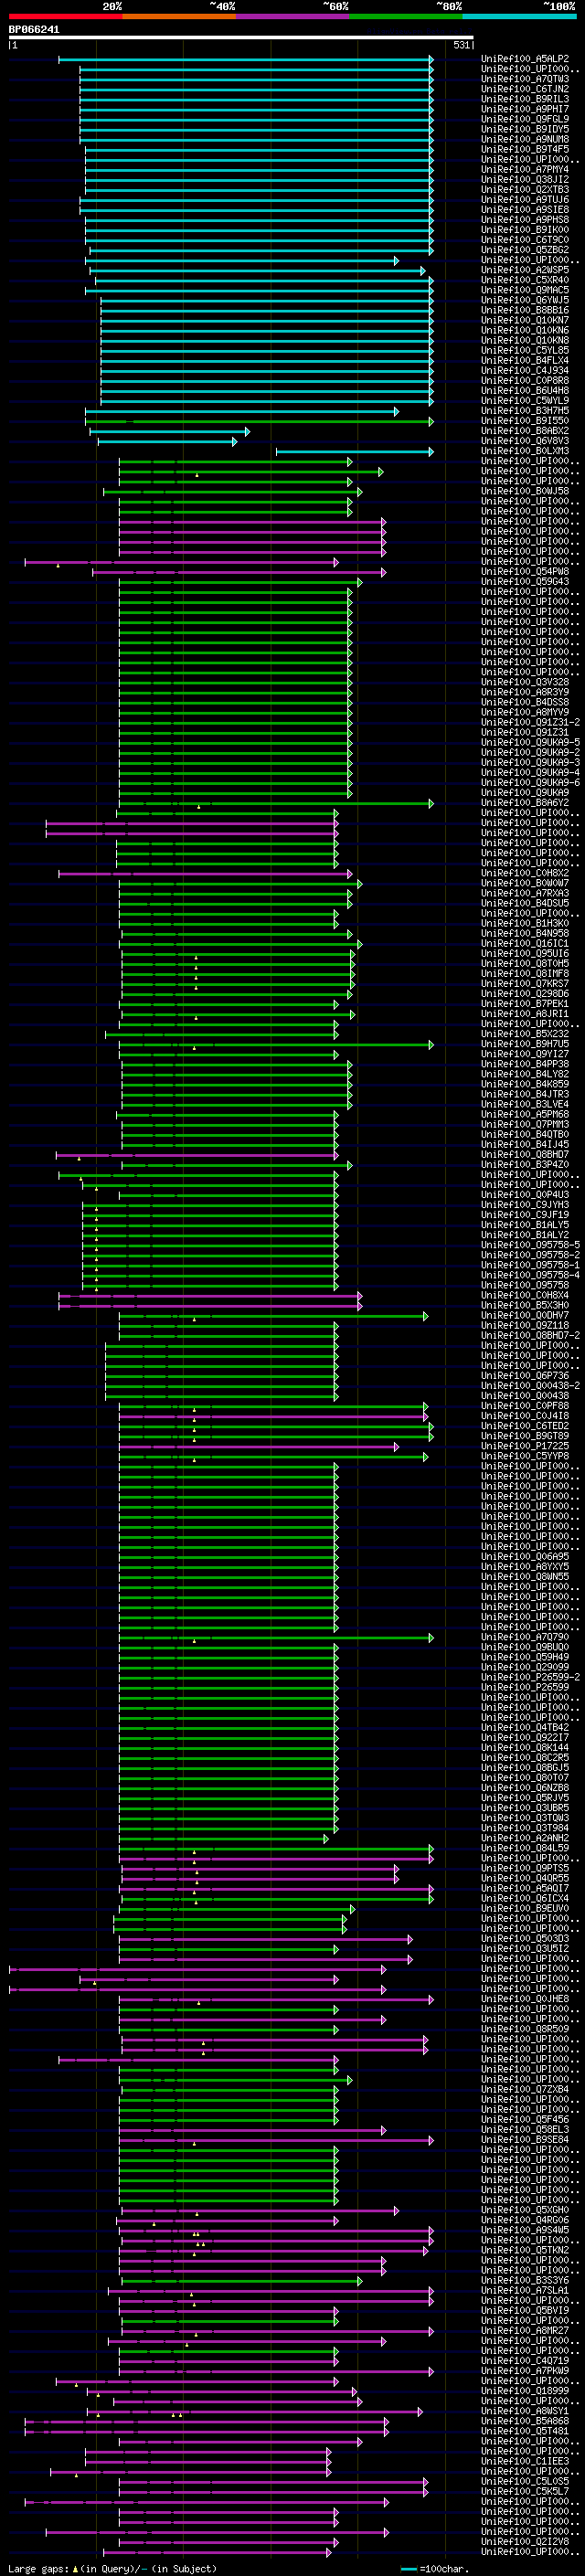Choose the UniRef100_C6T9C0 entry
The height and width of the screenshot is (2576, 585).
point(525,241)
